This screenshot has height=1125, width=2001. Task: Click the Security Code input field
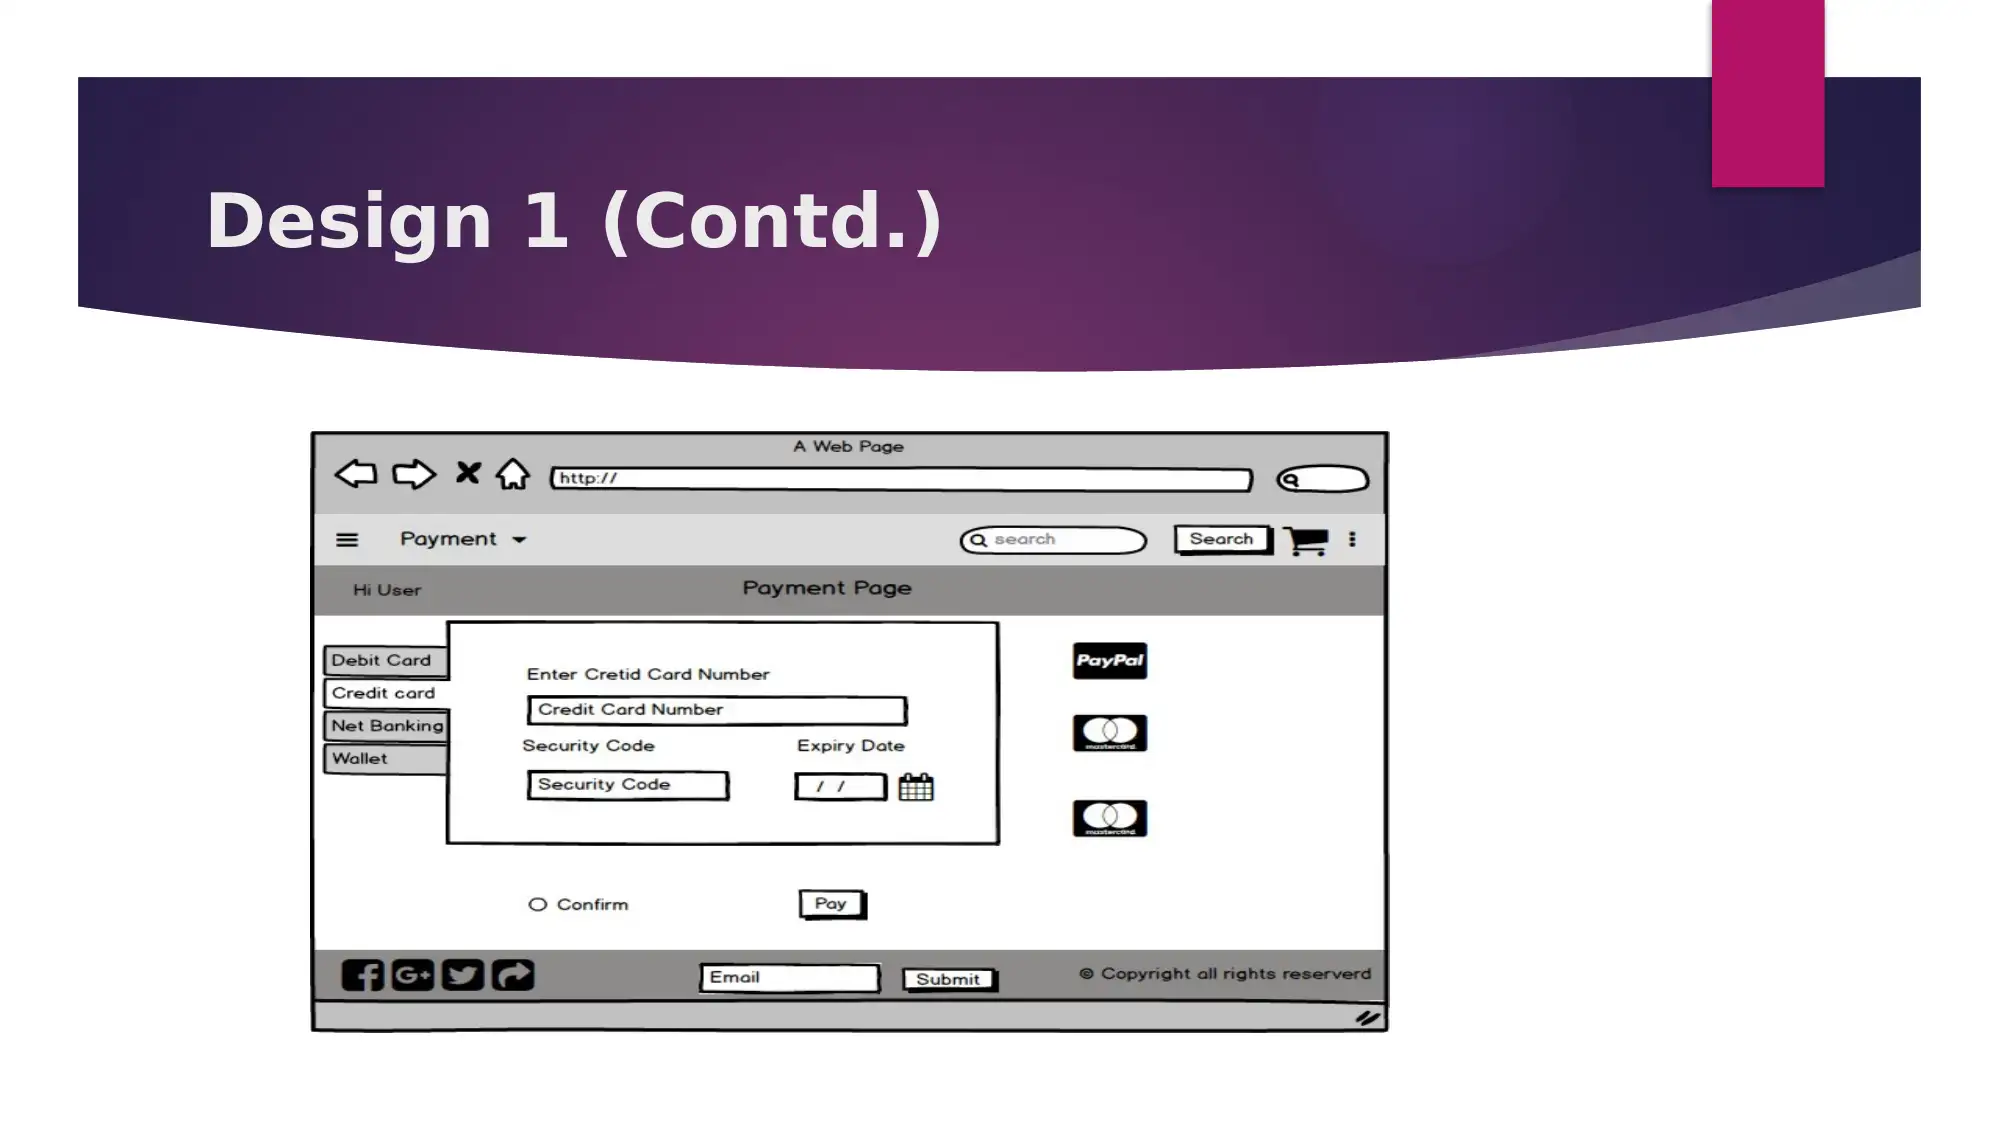tap(627, 783)
